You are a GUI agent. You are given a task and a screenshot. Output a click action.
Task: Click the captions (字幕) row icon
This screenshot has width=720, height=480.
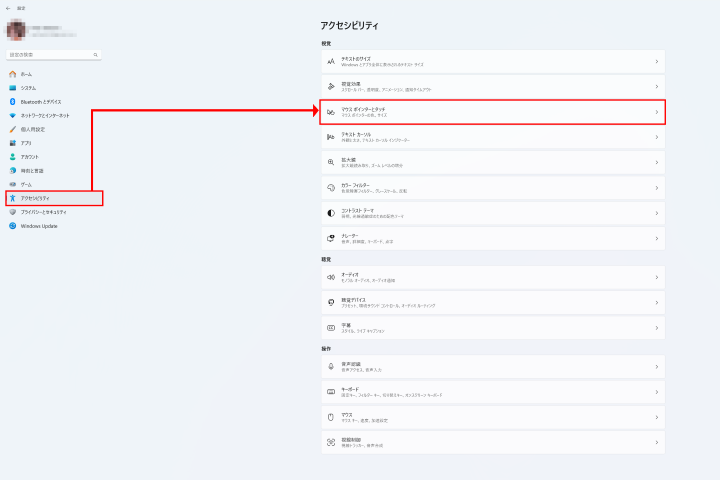[x=330, y=327]
